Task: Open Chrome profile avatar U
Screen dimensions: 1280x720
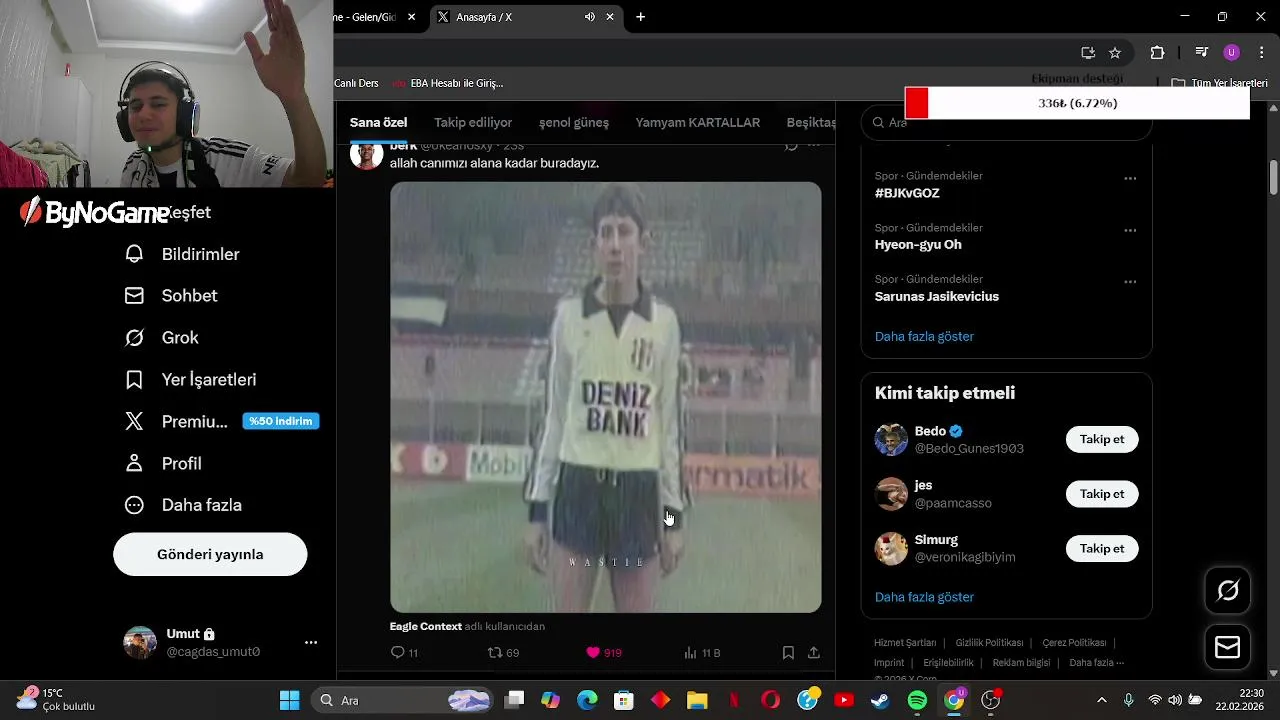Action: pos(1231,52)
